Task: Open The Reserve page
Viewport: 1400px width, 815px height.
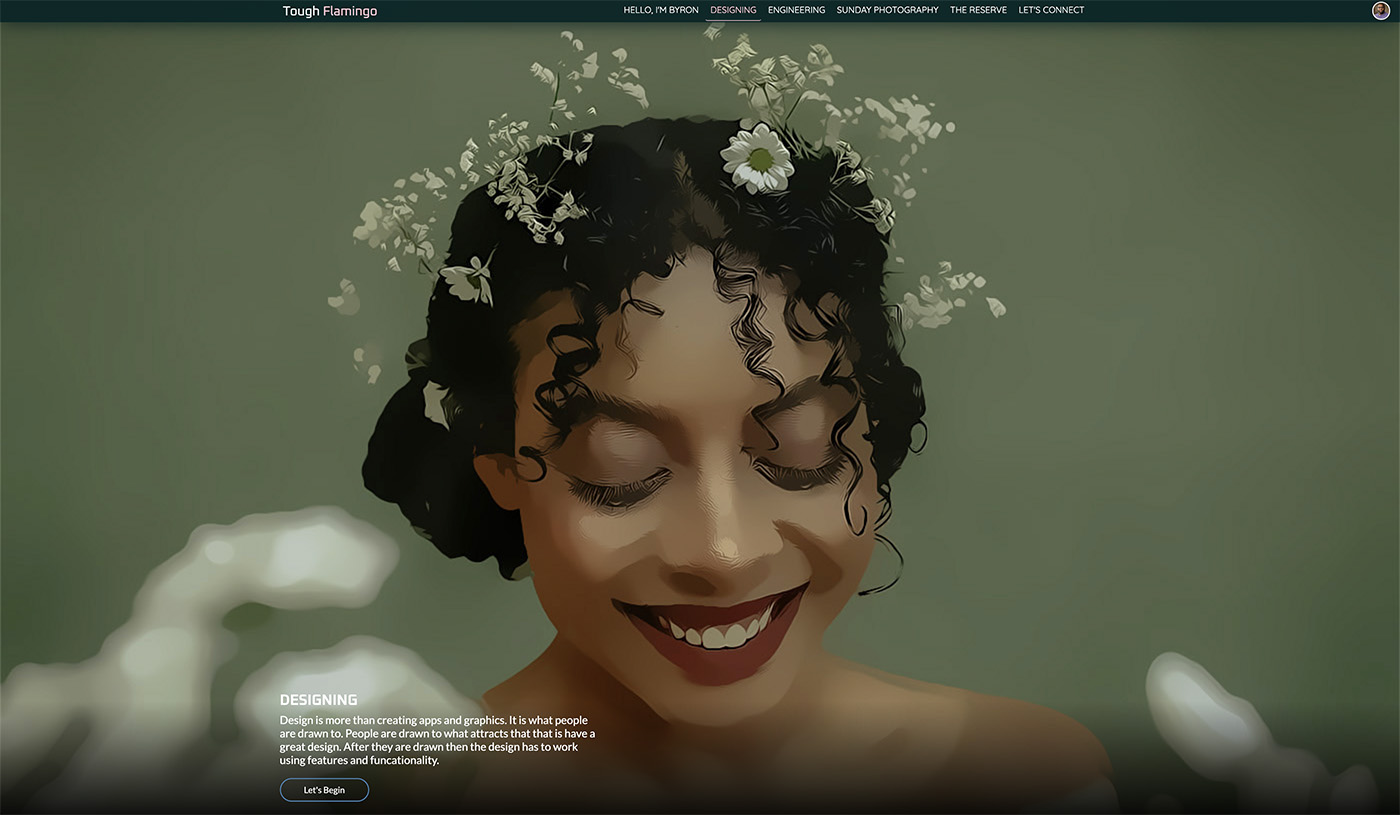Action: click(x=978, y=10)
